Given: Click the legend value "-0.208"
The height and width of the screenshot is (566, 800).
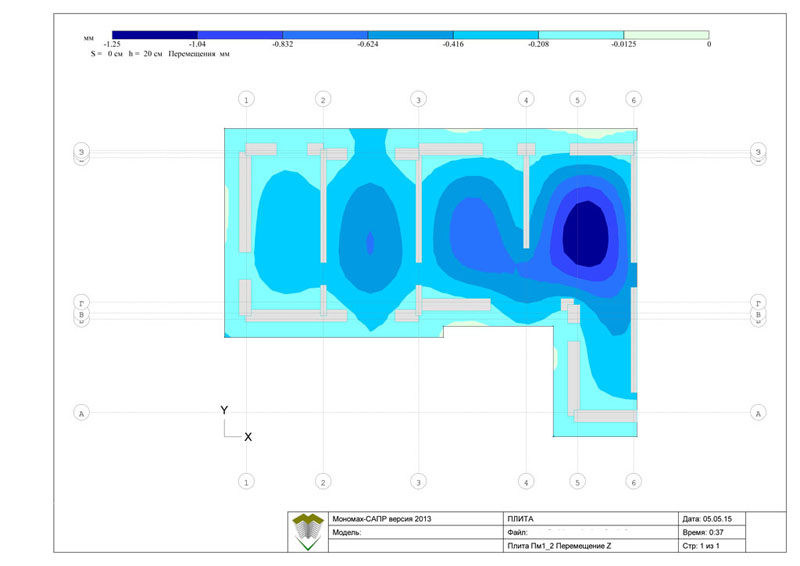Looking at the screenshot, I should [538, 44].
